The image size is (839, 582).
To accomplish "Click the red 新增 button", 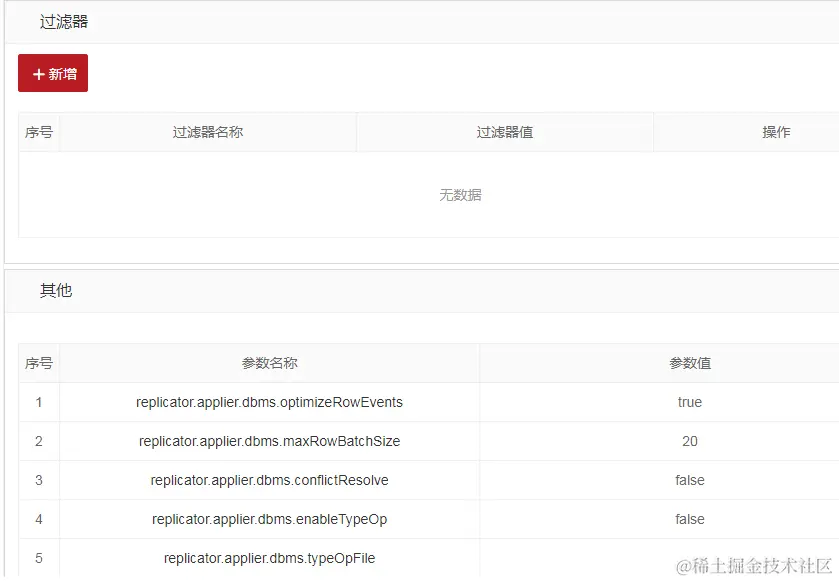I will tap(53, 73).
